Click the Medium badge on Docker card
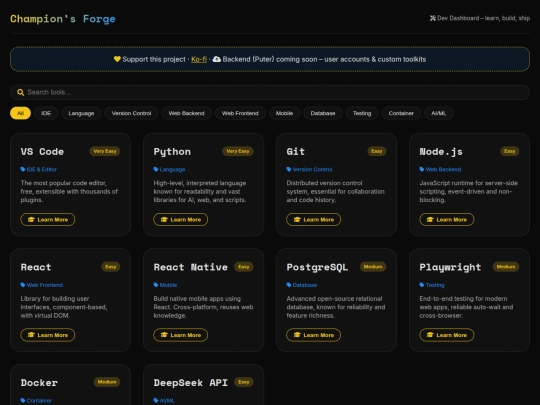Image resolution: width=540 pixels, height=405 pixels. pyautogui.click(x=107, y=382)
